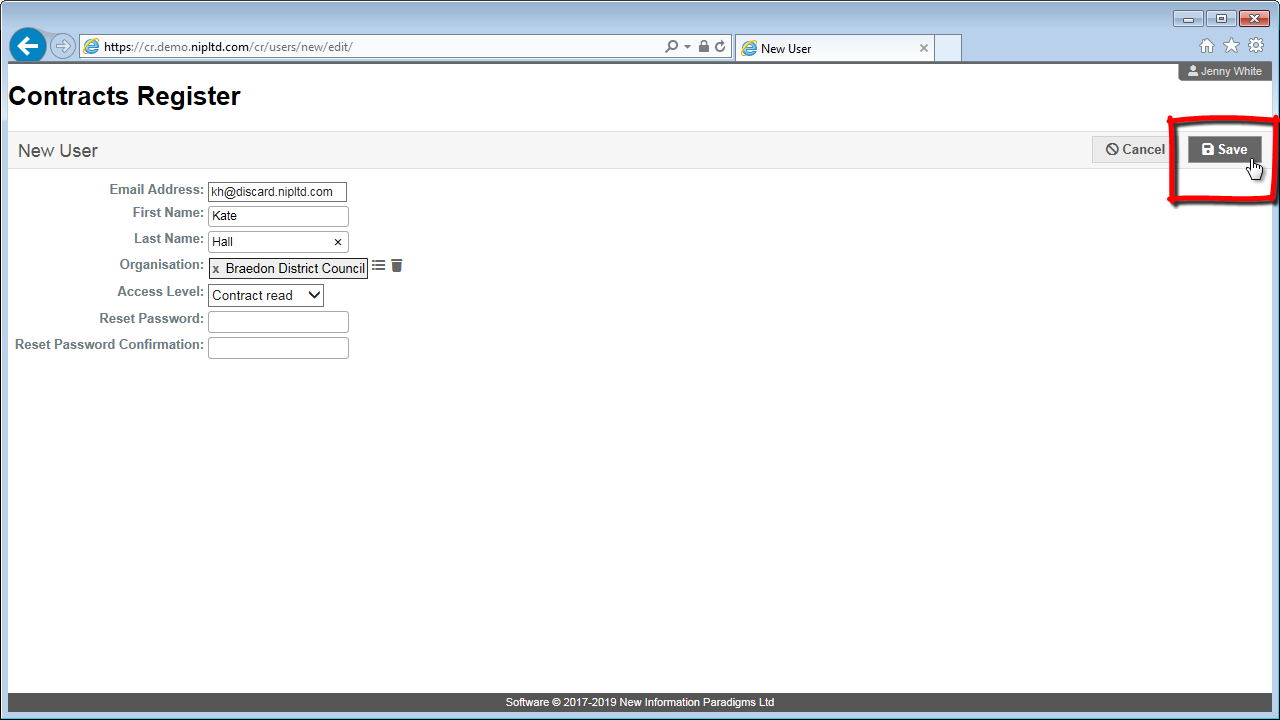Open the Access Level dropdown

click(266, 295)
